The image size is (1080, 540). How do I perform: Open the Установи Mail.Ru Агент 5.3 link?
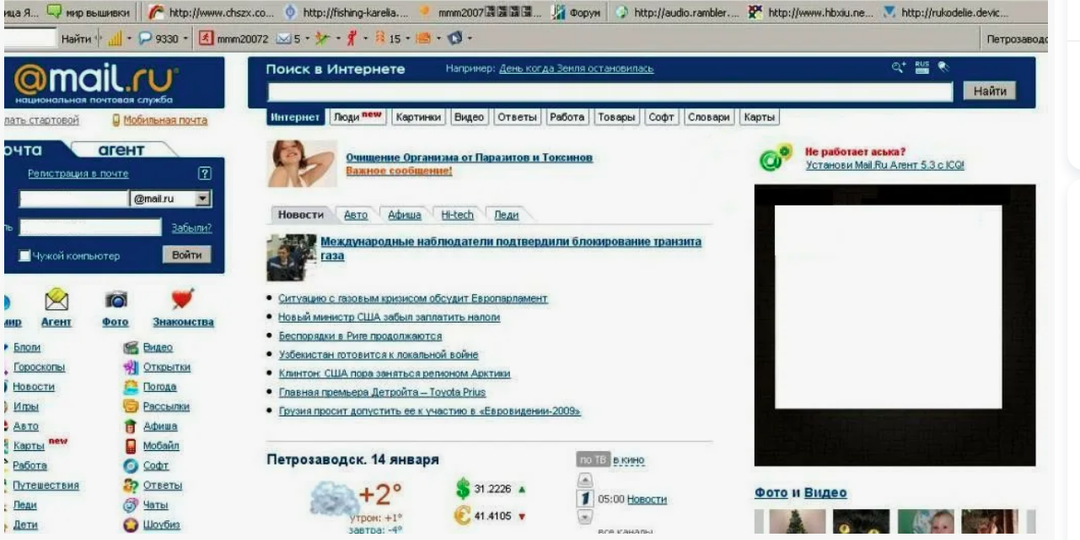tap(884, 165)
